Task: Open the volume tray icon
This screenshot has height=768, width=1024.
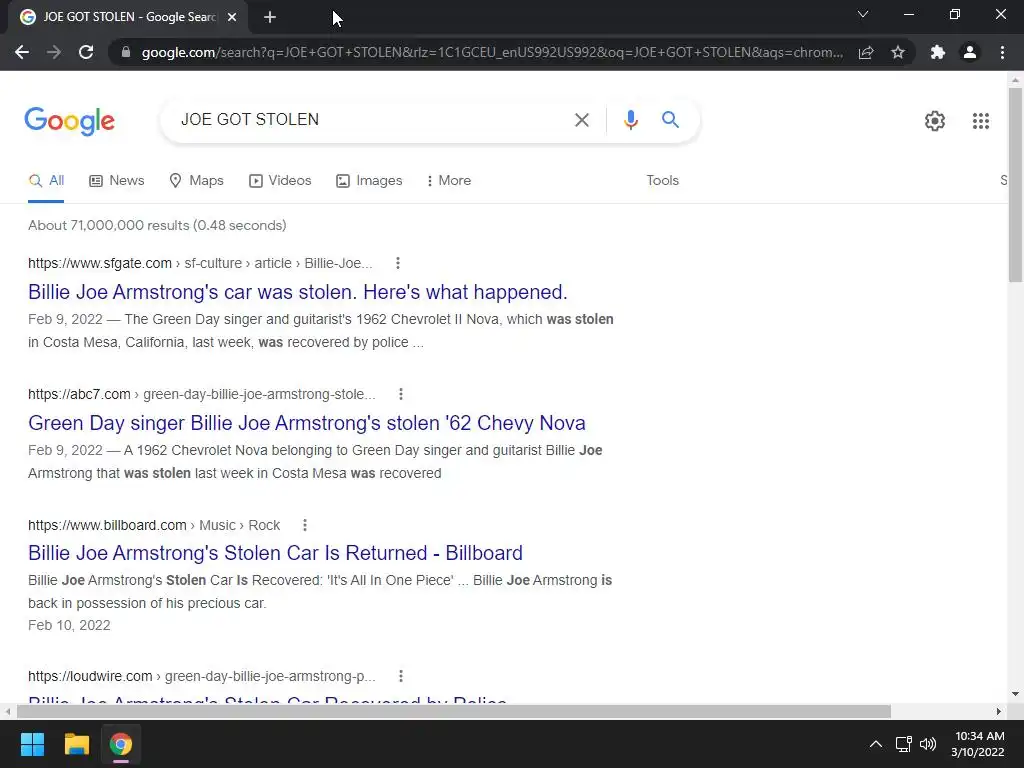Action: pos(928,744)
